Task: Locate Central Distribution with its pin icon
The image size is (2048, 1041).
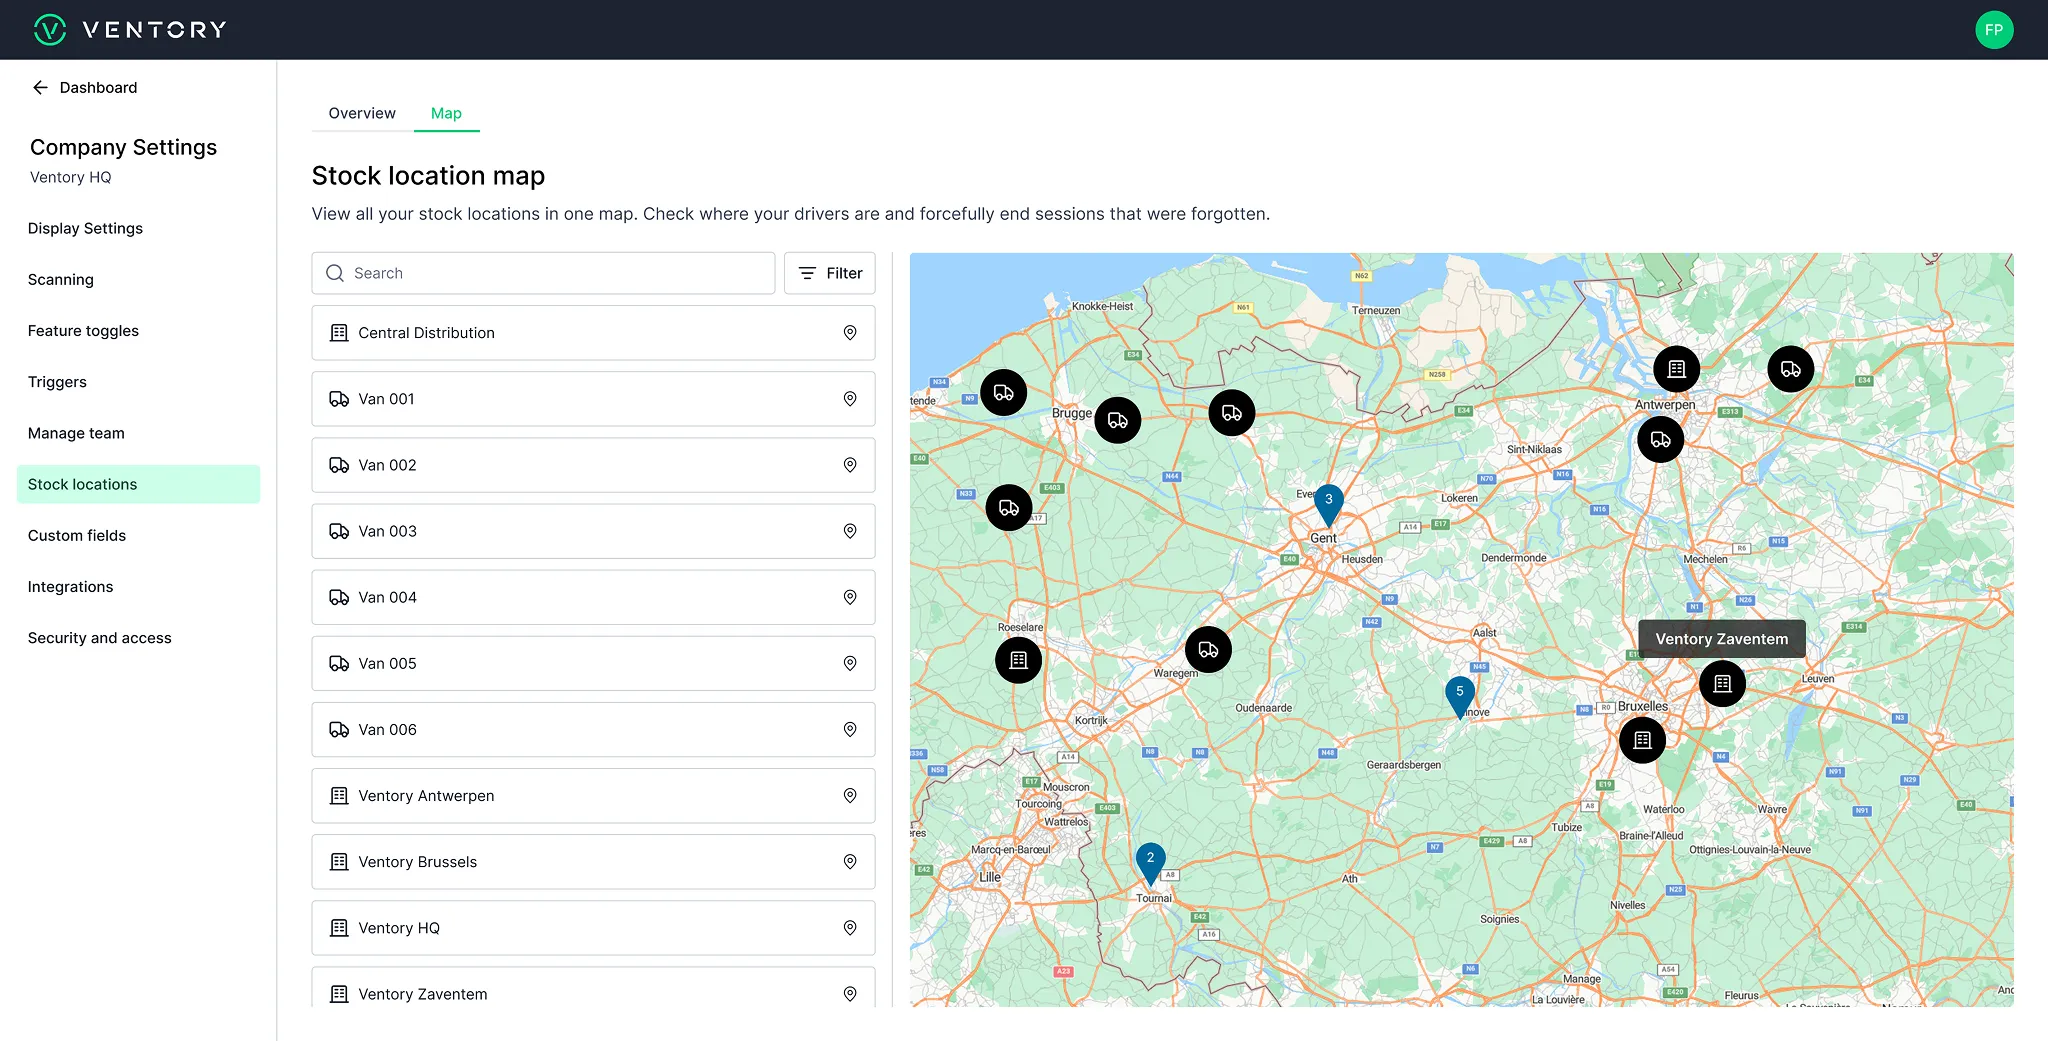Action: [x=849, y=333]
